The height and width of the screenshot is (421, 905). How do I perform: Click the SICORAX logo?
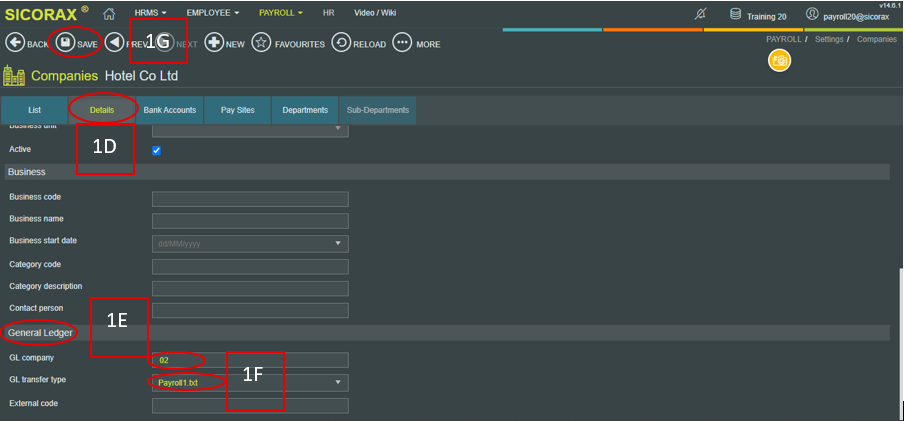coord(47,14)
